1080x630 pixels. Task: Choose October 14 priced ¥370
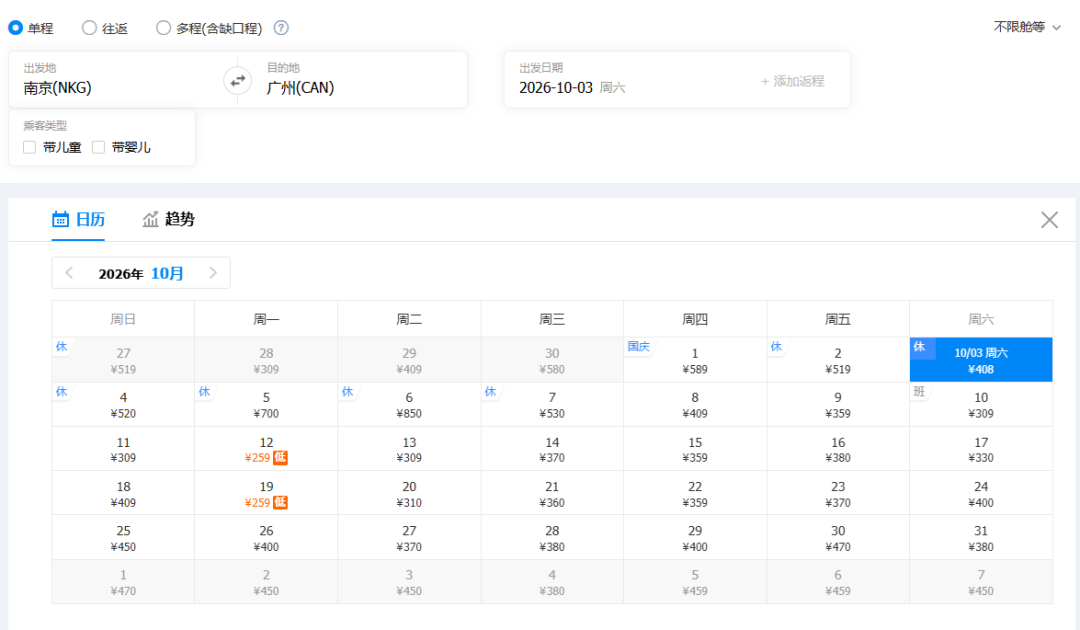552,449
